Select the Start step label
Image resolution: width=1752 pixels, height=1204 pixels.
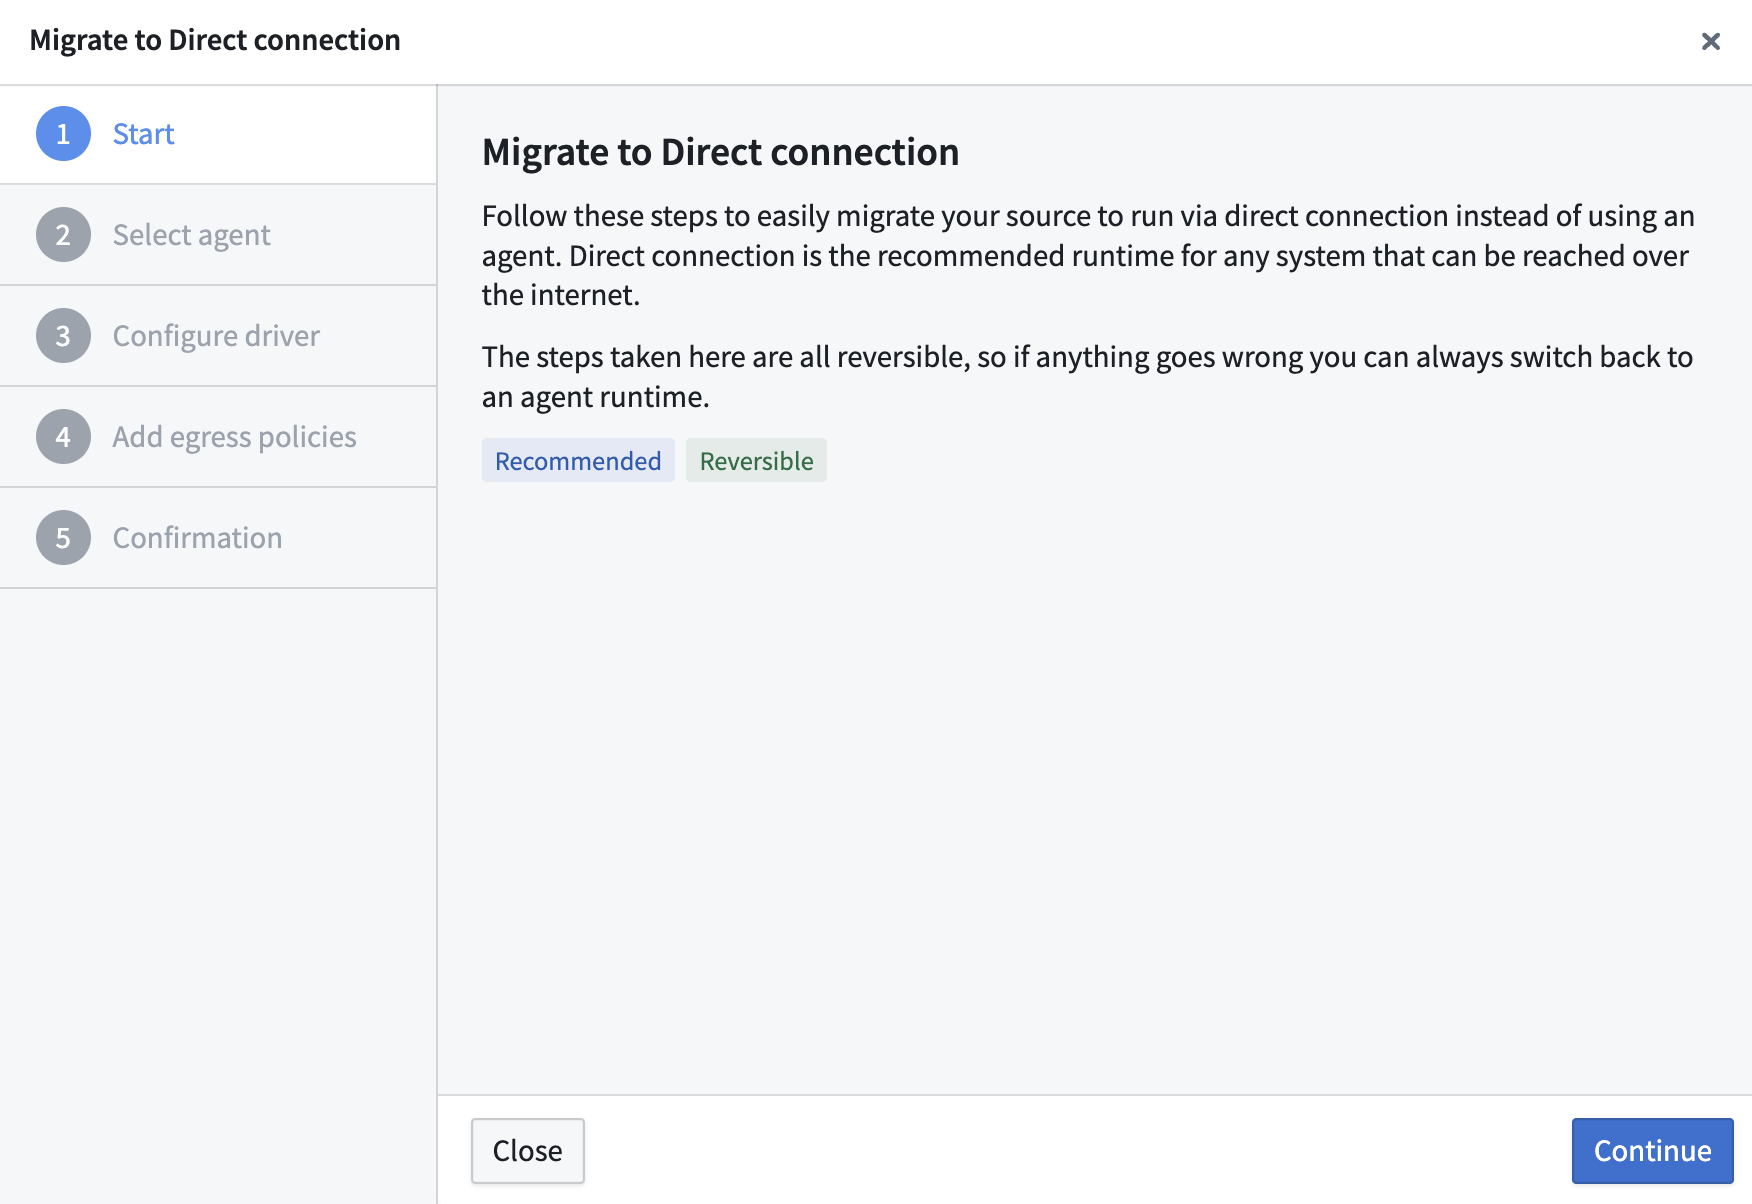tap(143, 134)
